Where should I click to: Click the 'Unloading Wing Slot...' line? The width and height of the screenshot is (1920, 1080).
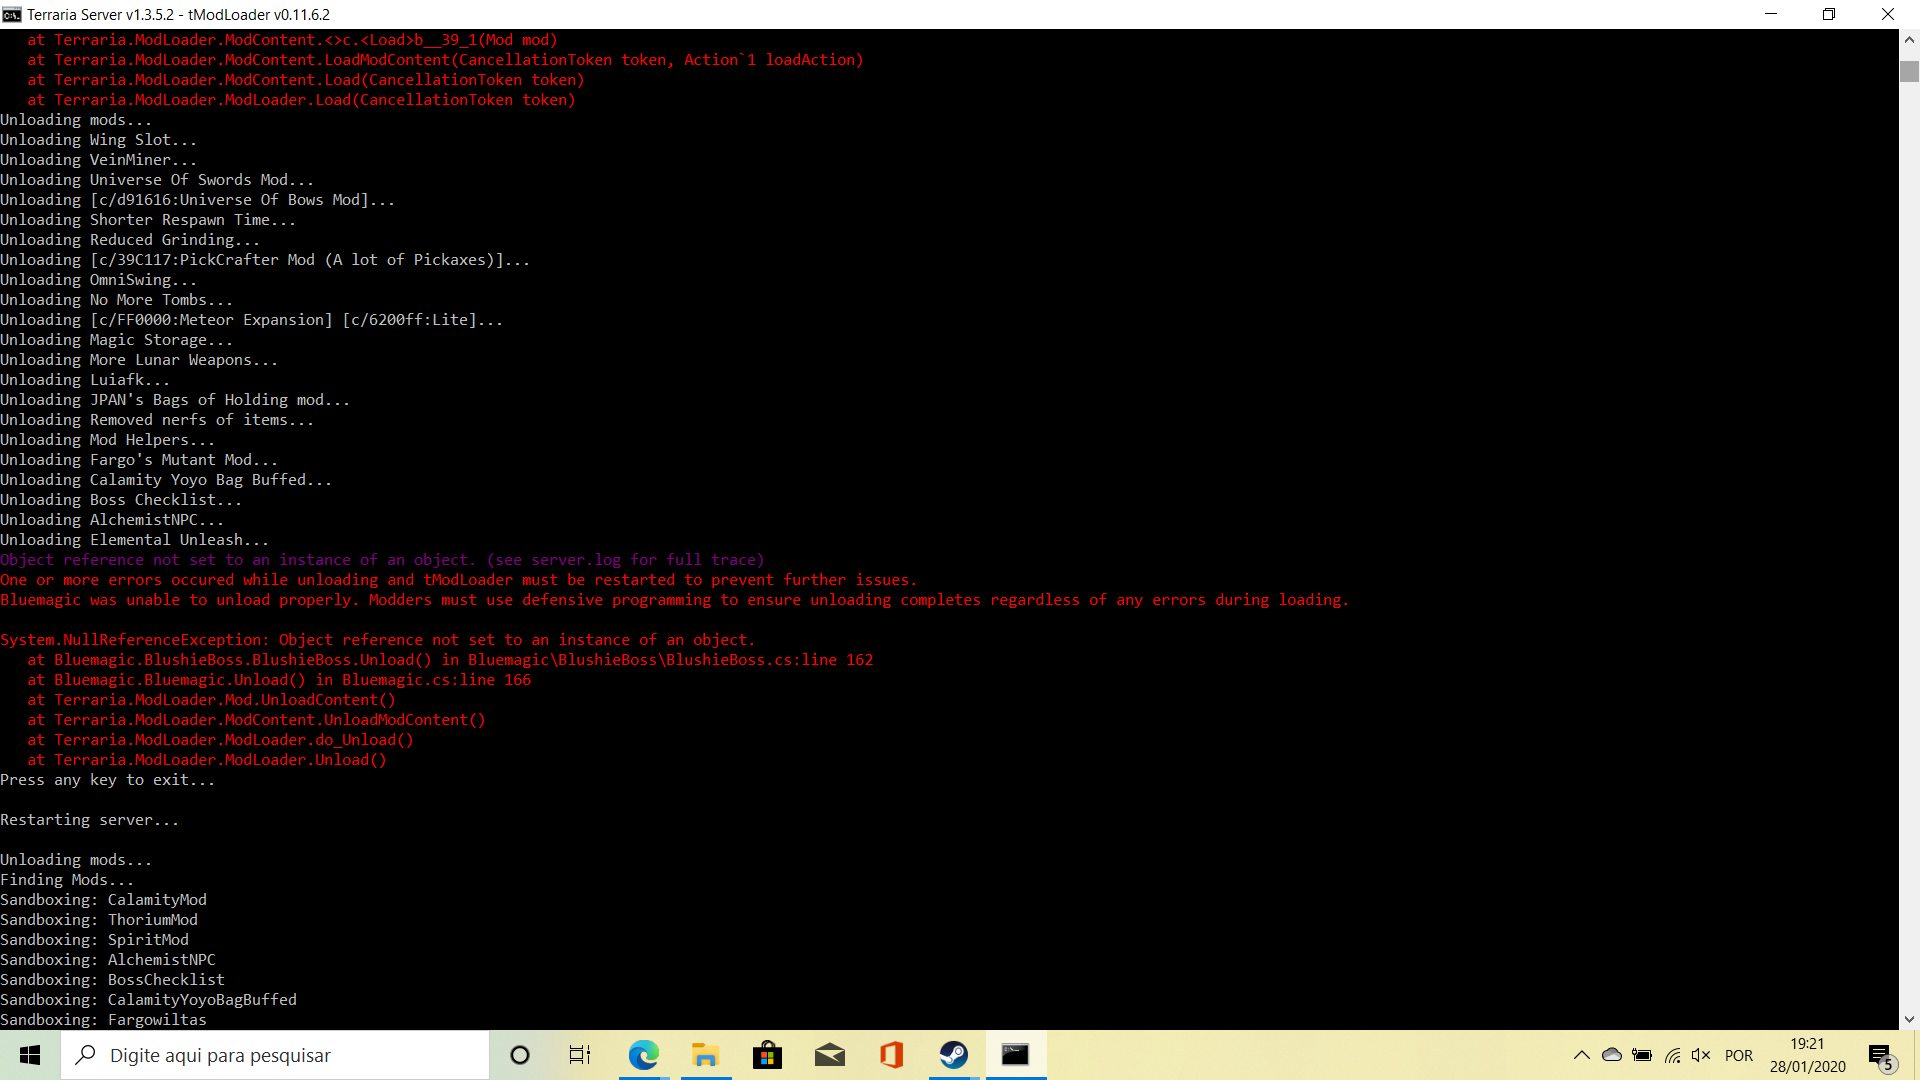98,140
